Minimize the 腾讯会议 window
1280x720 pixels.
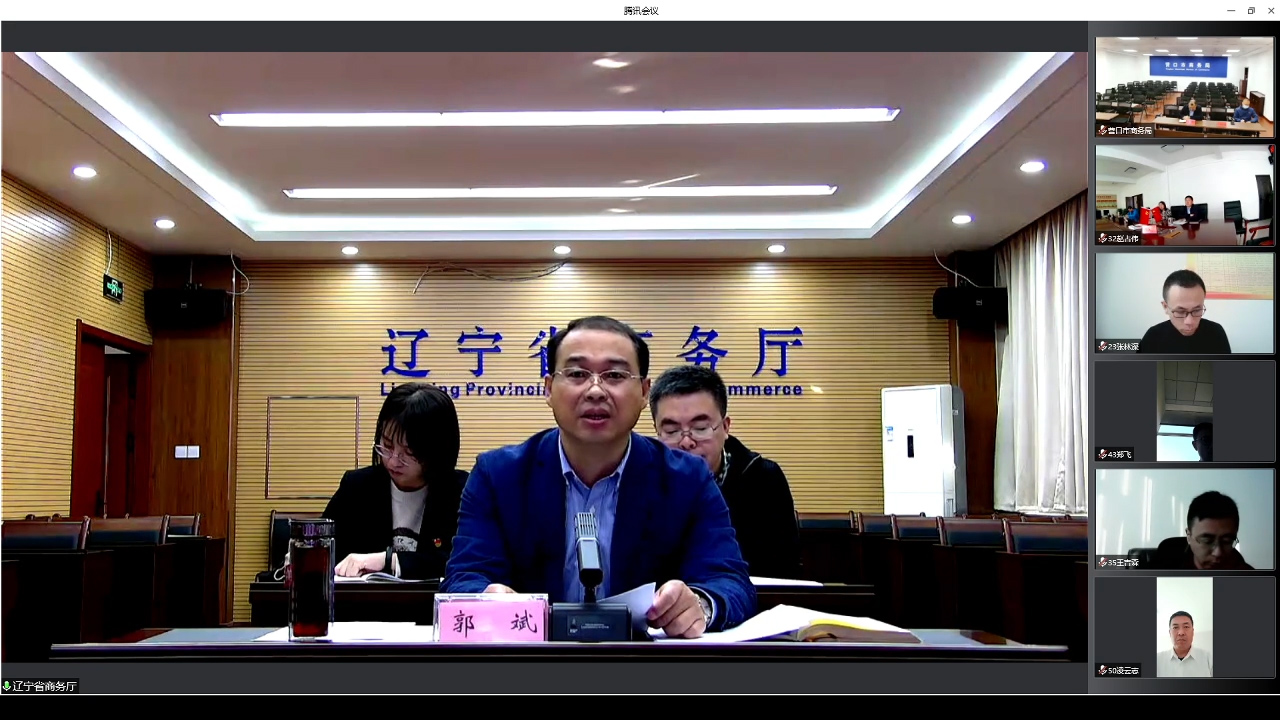tap(1230, 10)
